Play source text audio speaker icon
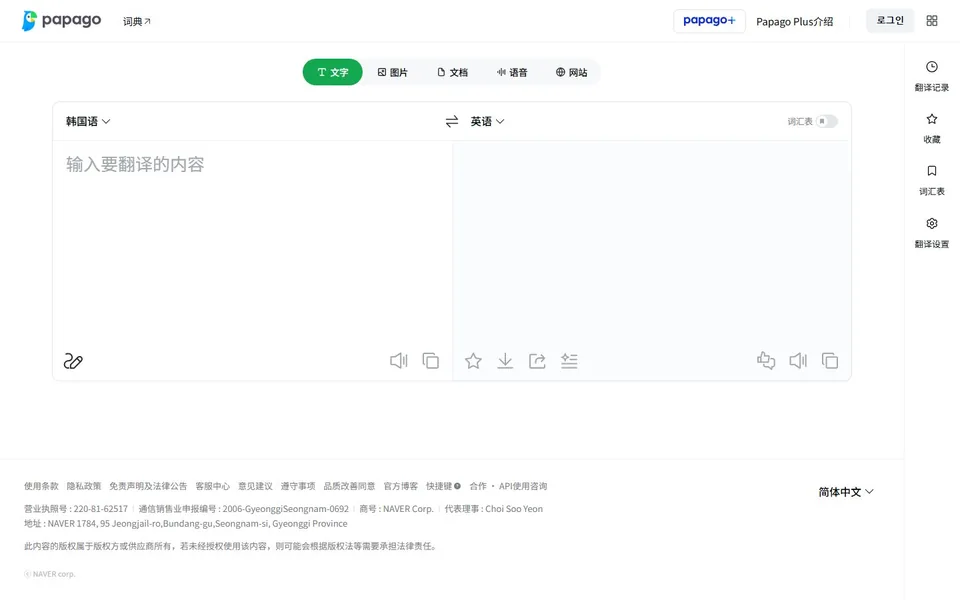 tap(399, 361)
